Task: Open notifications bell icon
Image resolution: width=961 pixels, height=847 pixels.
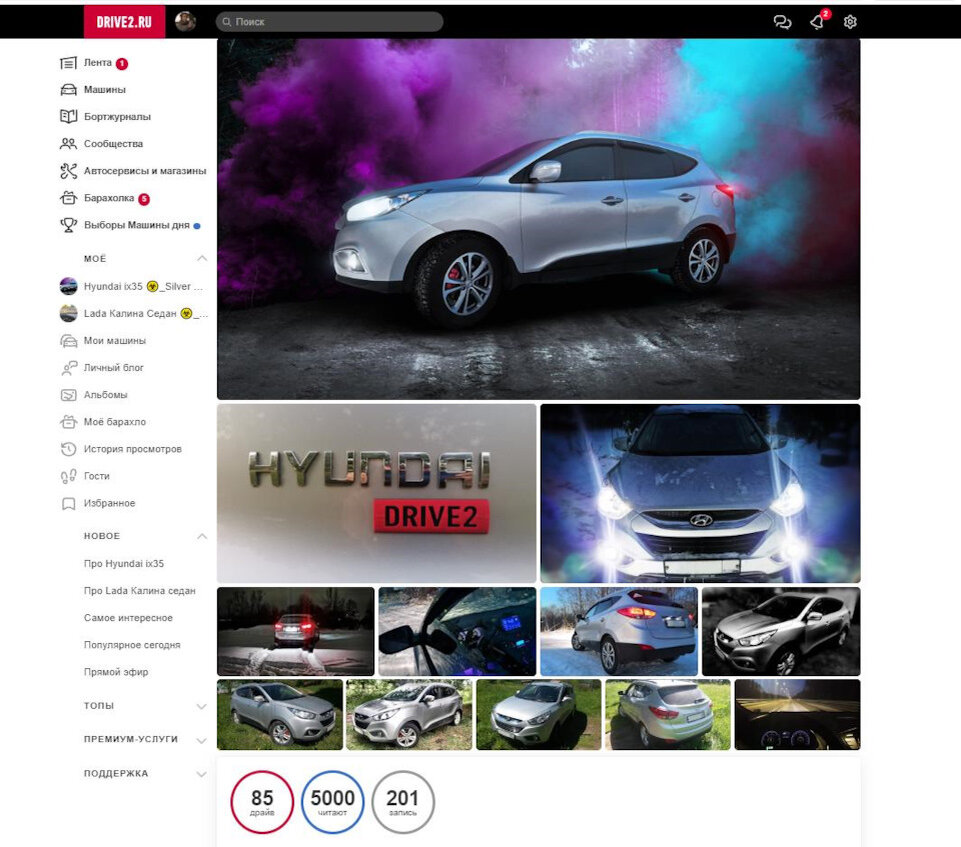Action: click(x=816, y=22)
